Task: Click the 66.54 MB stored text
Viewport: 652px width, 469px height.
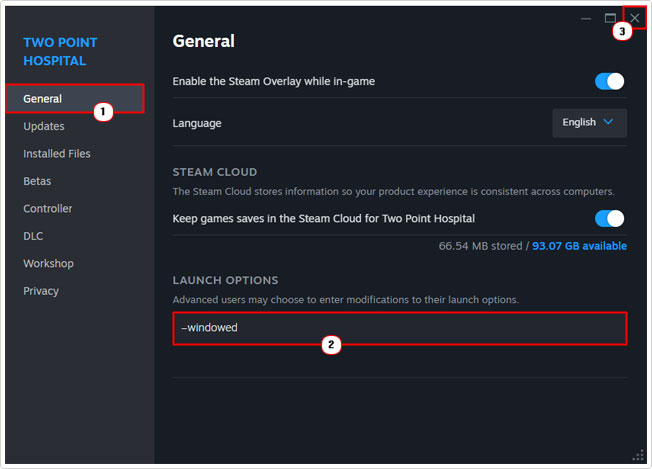Action: tap(480, 246)
